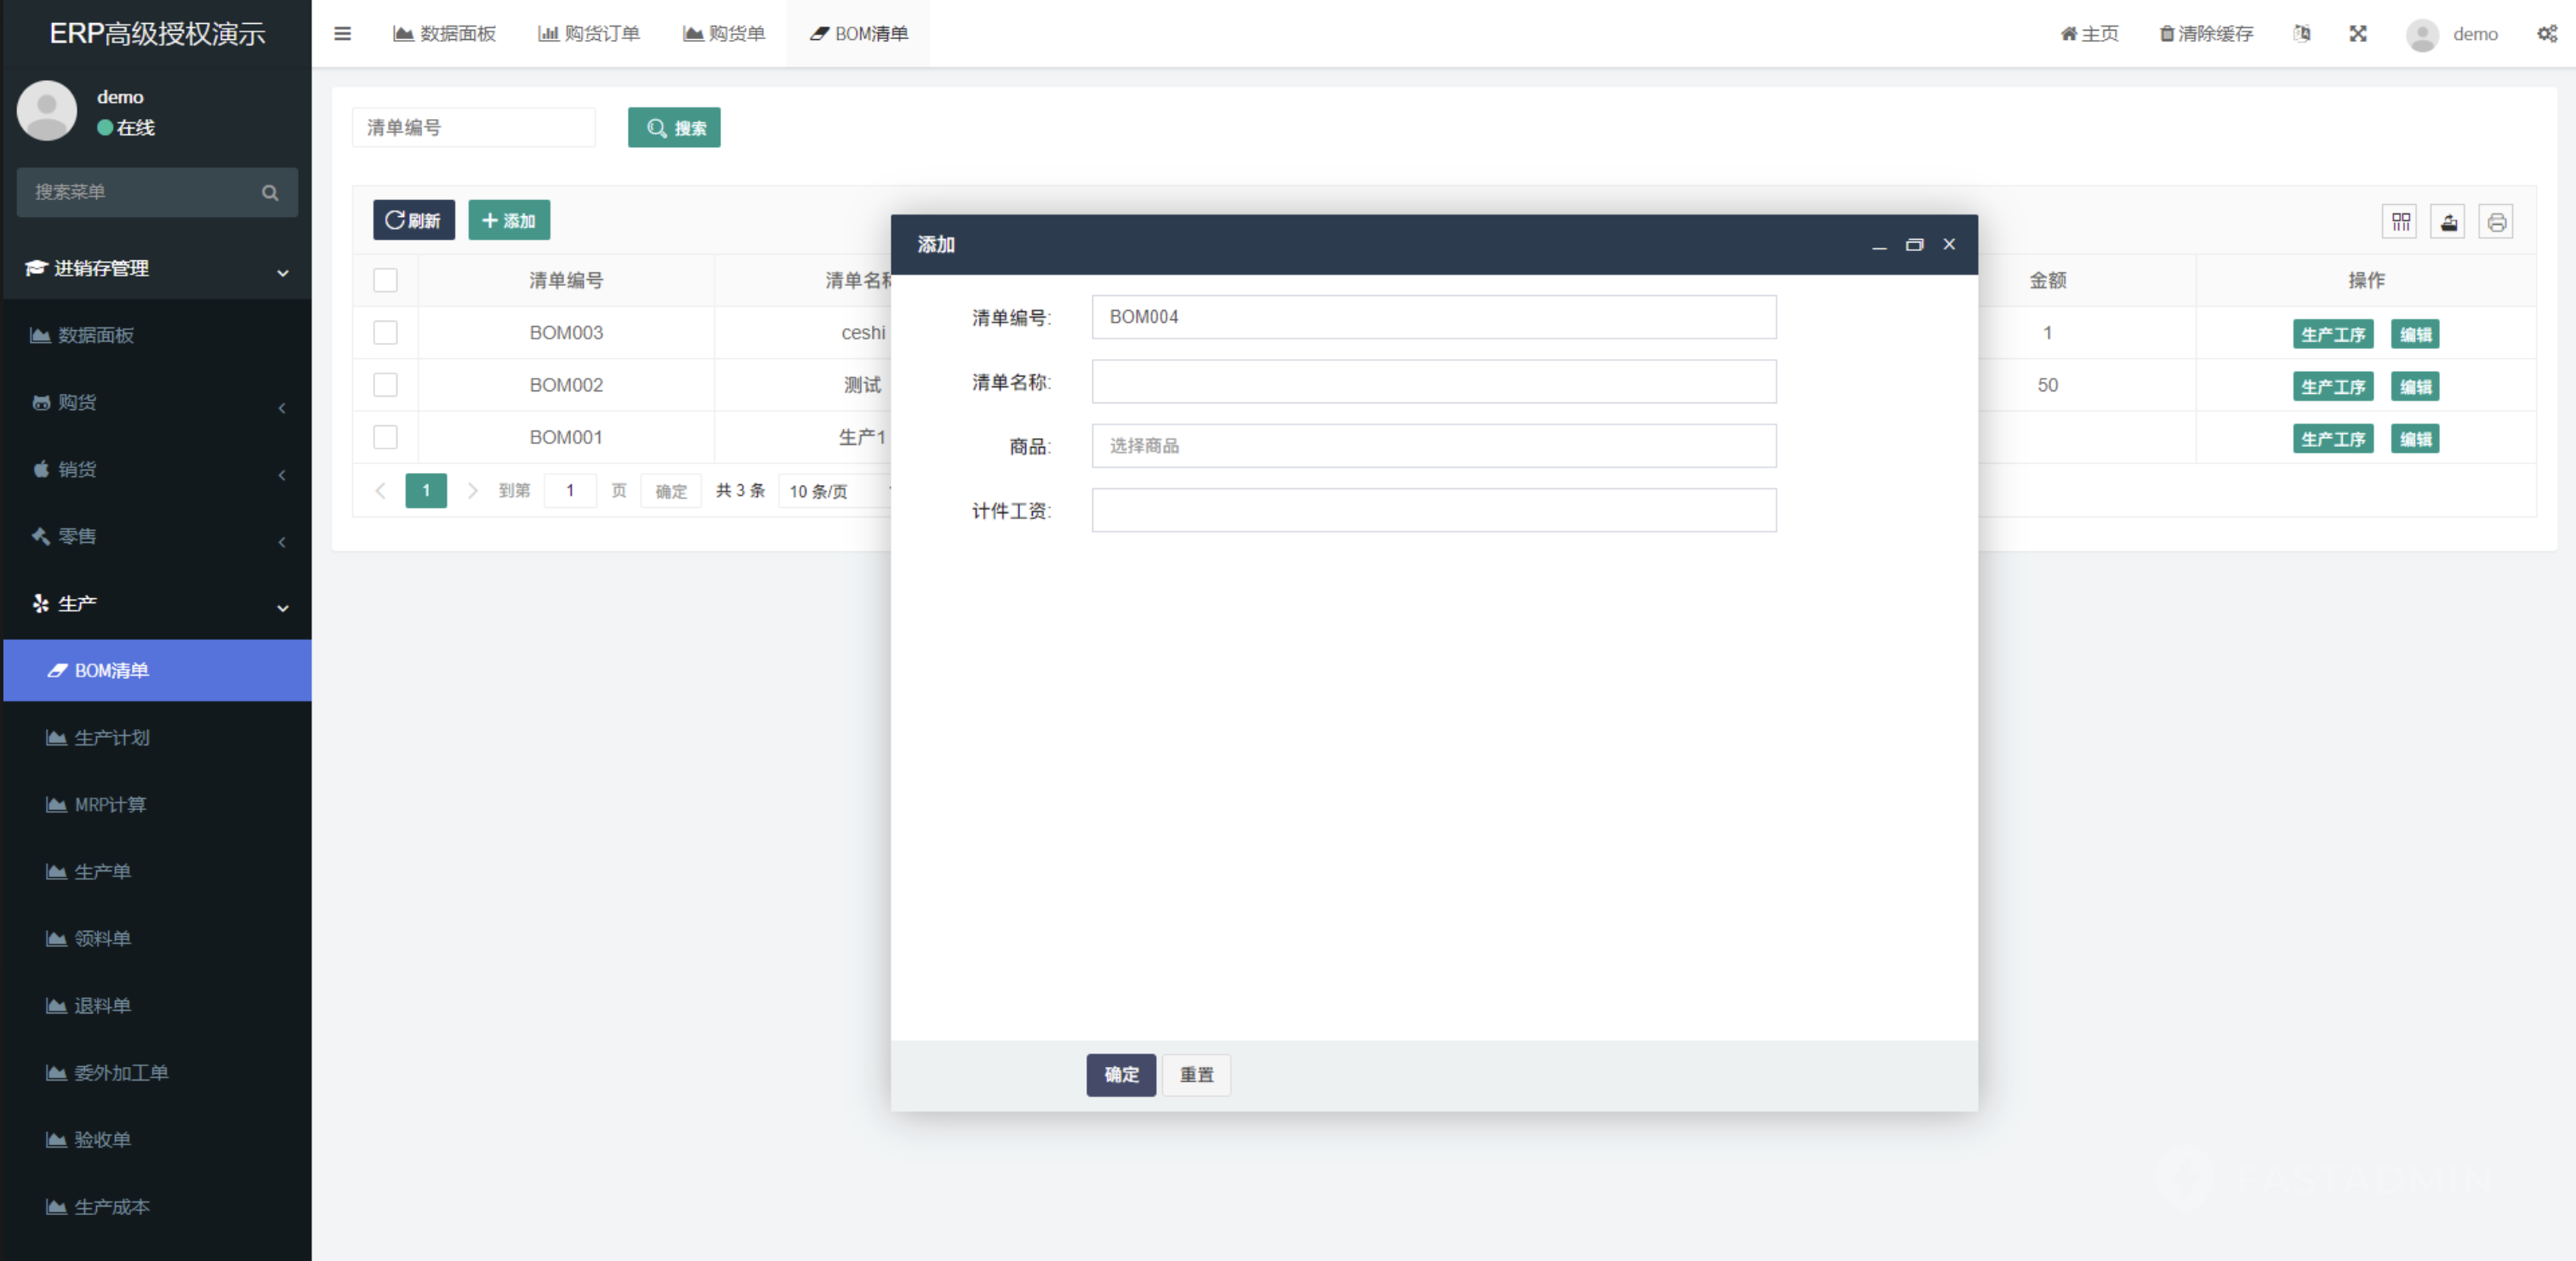Image resolution: width=2576 pixels, height=1261 pixels.
Task: Click the 确定 button in the dialog
Action: pyautogui.click(x=1120, y=1075)
